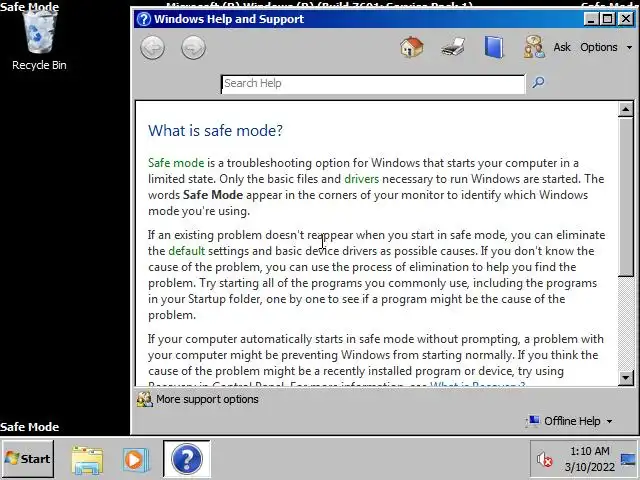Open the drivers glossary link
Viewport: 640px width, 480px height.
(x=361, y=179)
